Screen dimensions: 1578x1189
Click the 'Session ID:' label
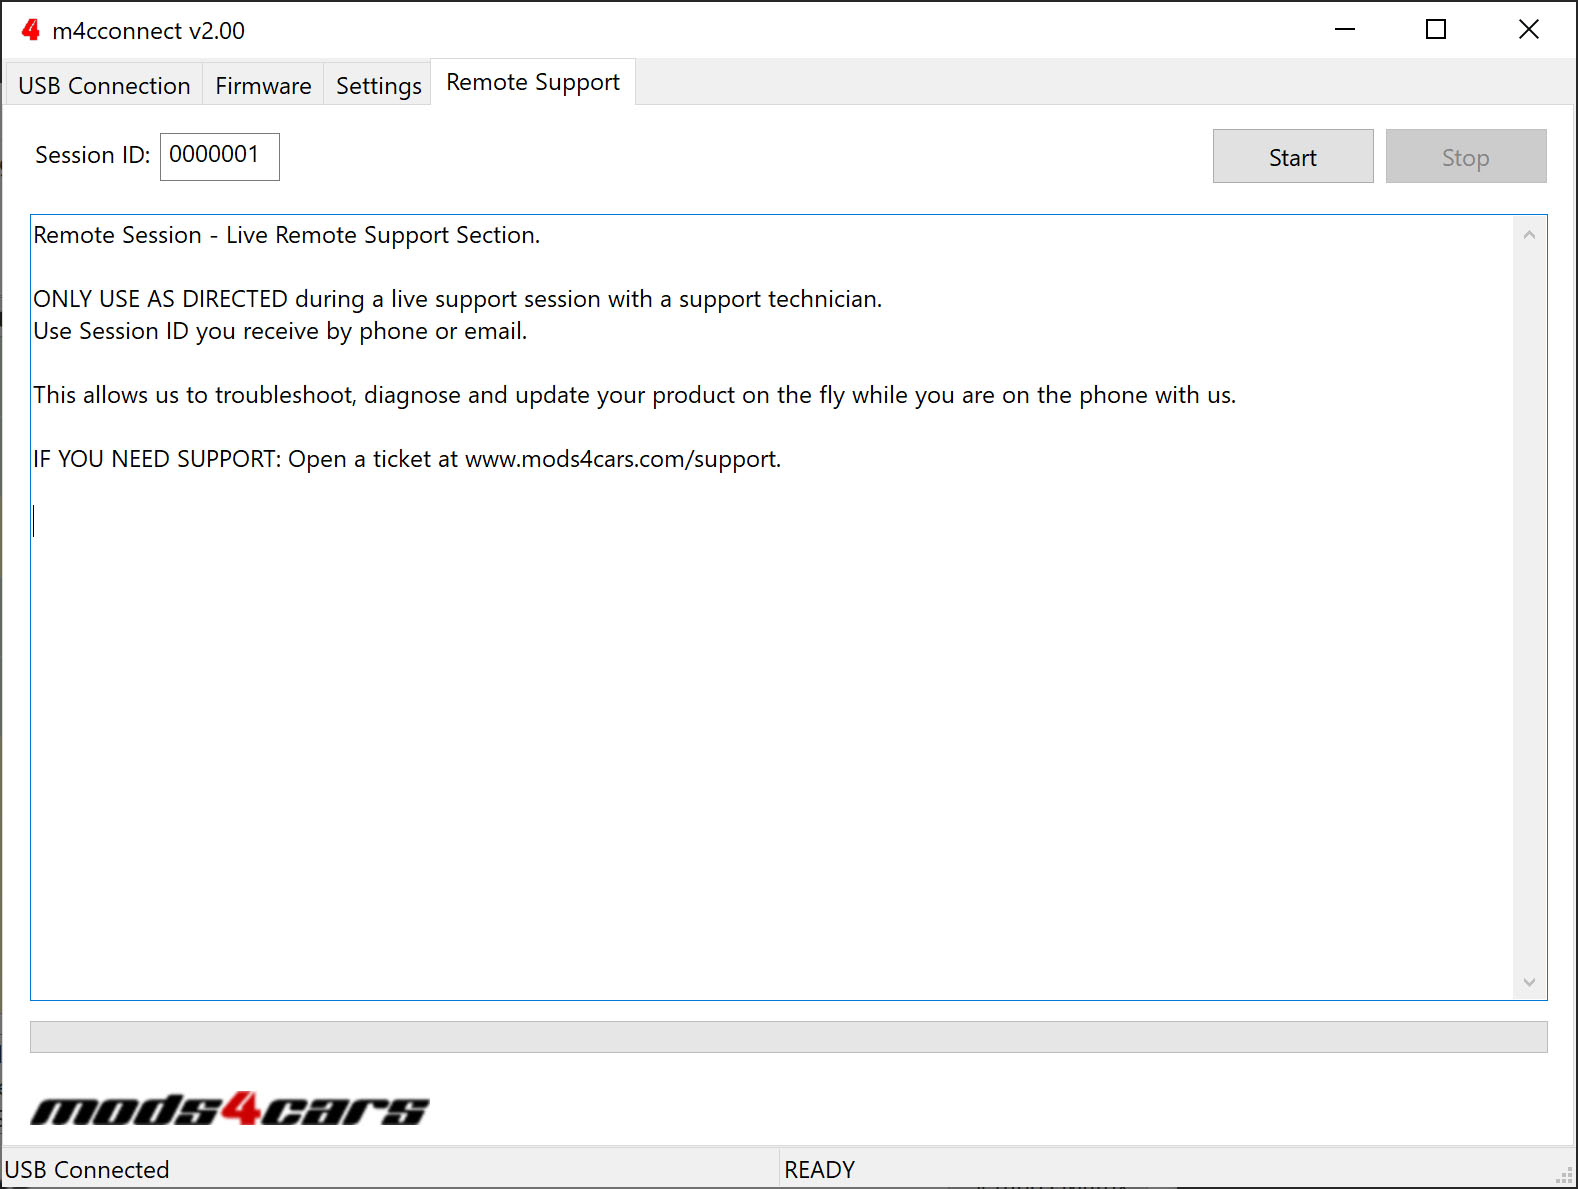pyautogui.click(x=93, y=155)
